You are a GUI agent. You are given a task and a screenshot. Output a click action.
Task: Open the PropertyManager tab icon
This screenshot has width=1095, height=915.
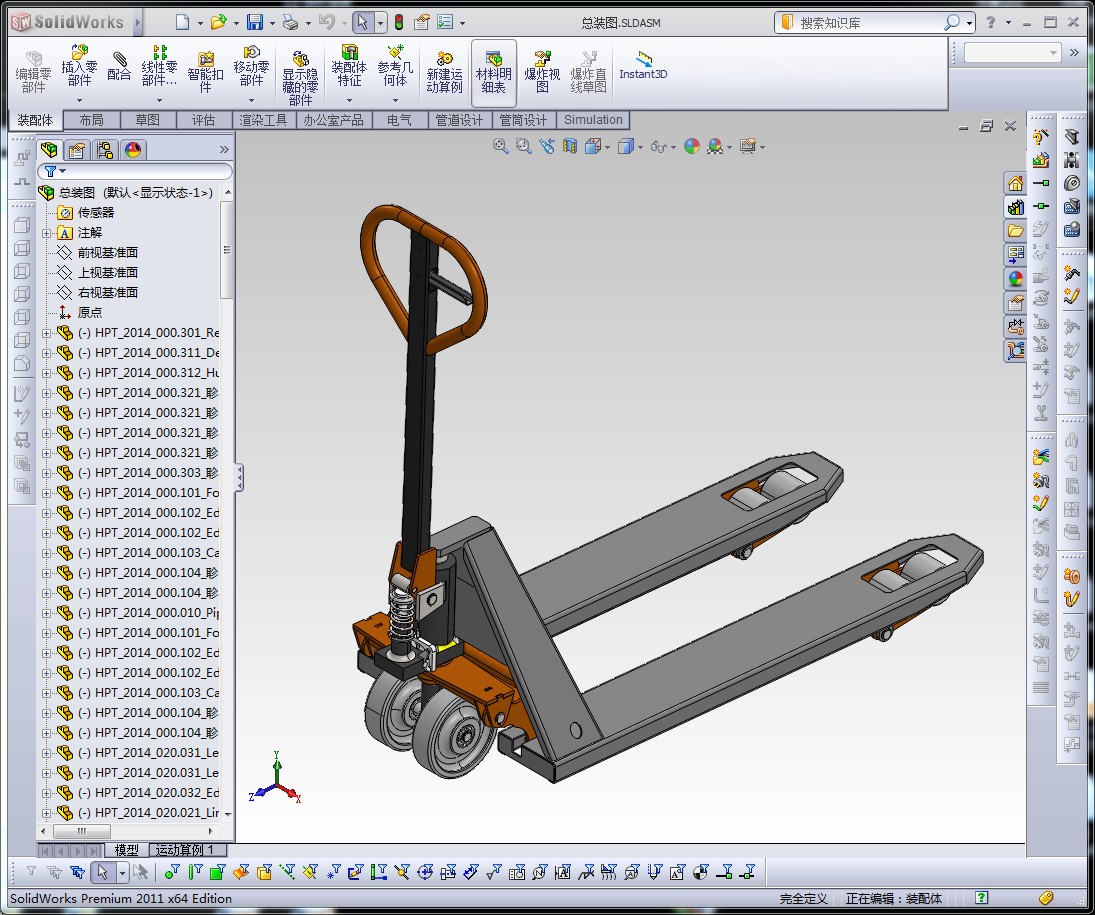coord(77,149)
